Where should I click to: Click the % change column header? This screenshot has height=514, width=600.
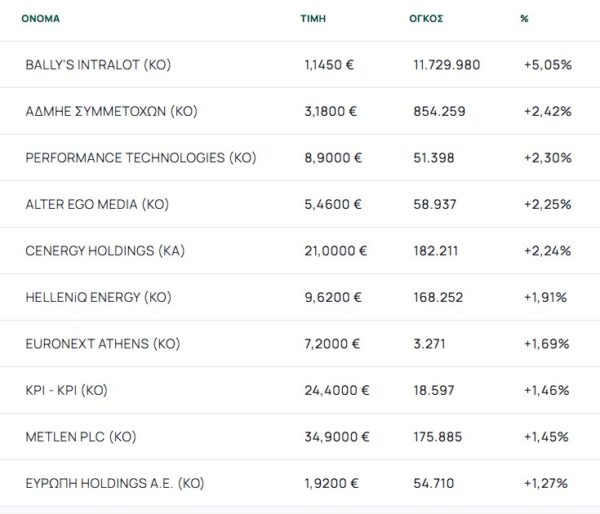click(x=525, y=18)
